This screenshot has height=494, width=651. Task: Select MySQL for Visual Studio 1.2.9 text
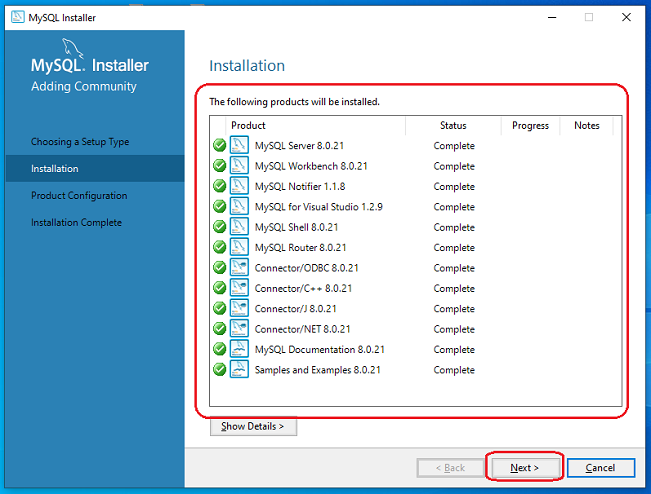point(319,207)
